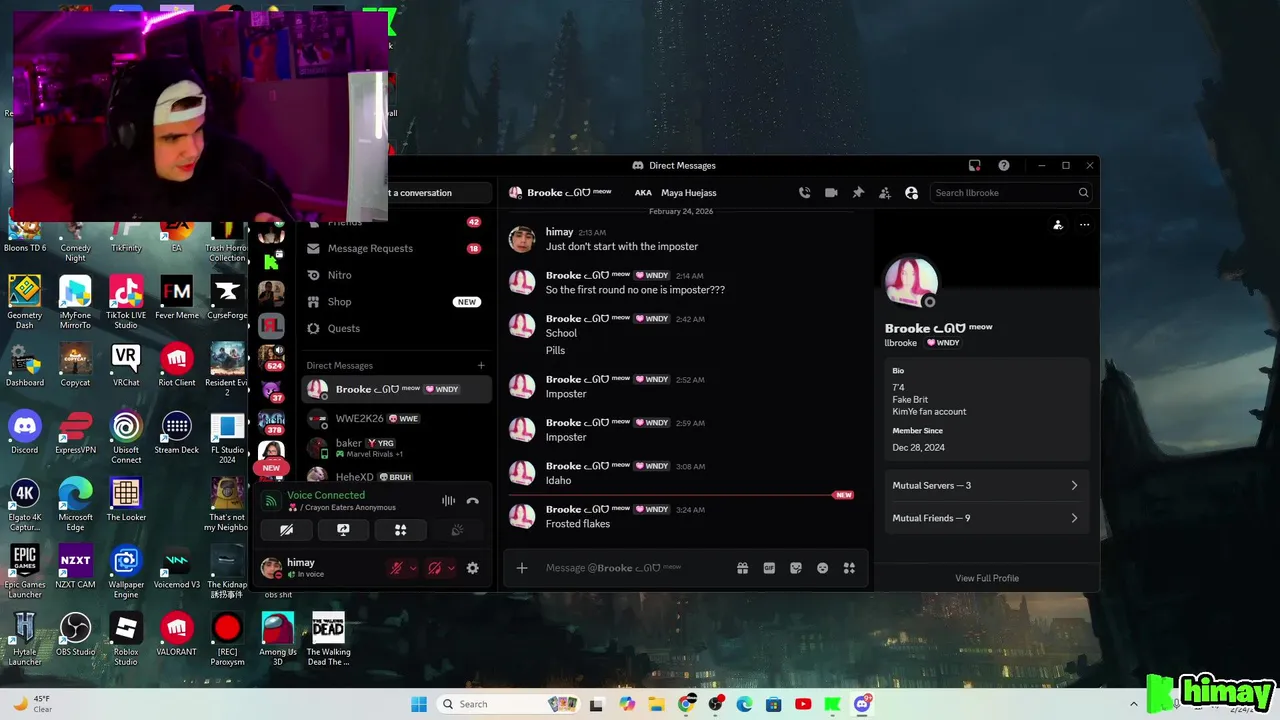Open the Nitro page
The image size is (1280, 720).
pos(396,275)
